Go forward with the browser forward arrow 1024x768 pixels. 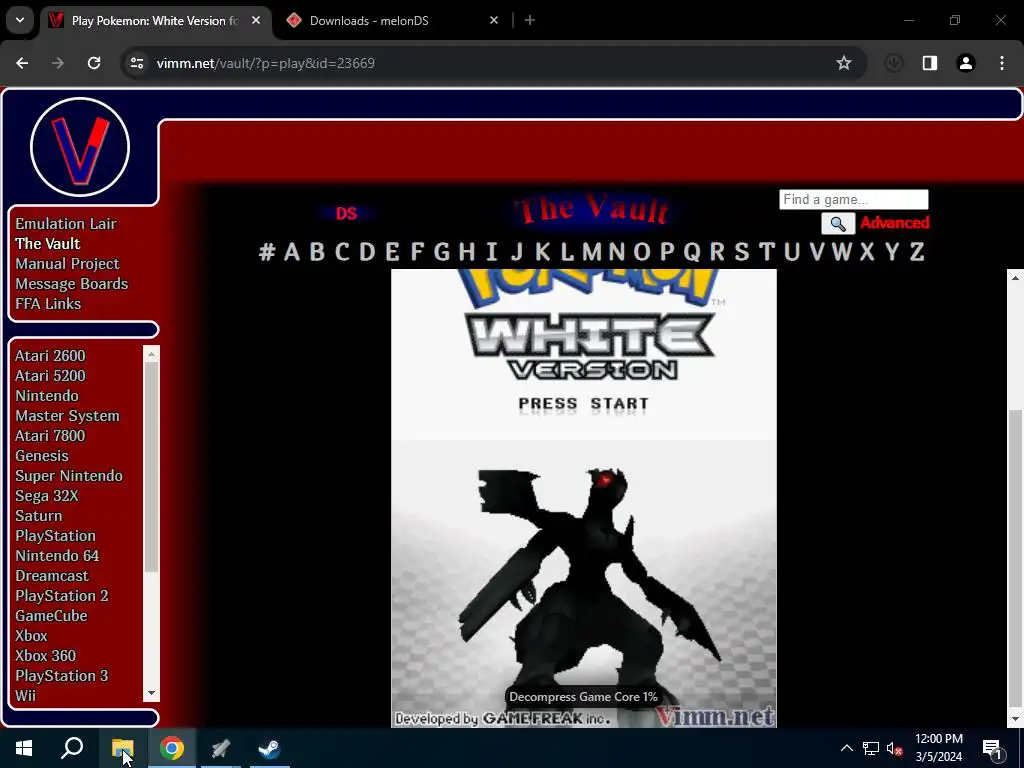pos(58,63)
